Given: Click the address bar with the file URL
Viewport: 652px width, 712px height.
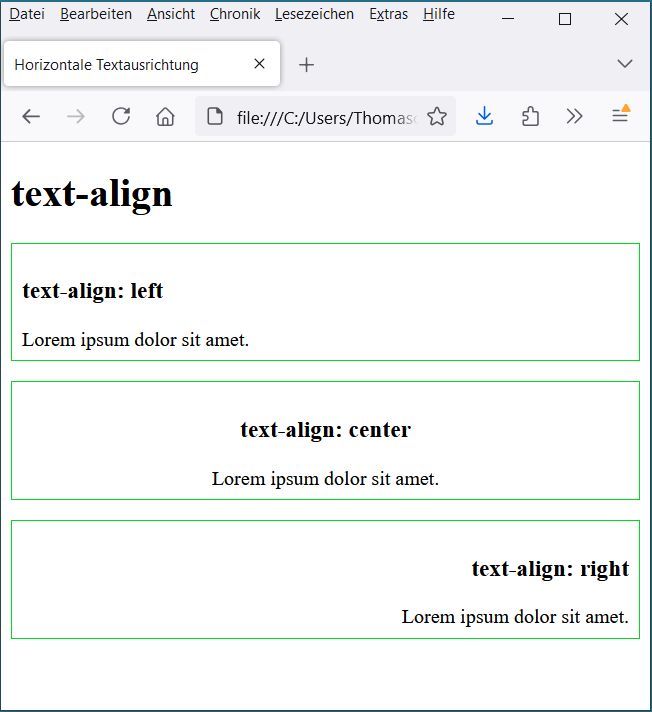Looking at the screenshot, I should 325,117.
